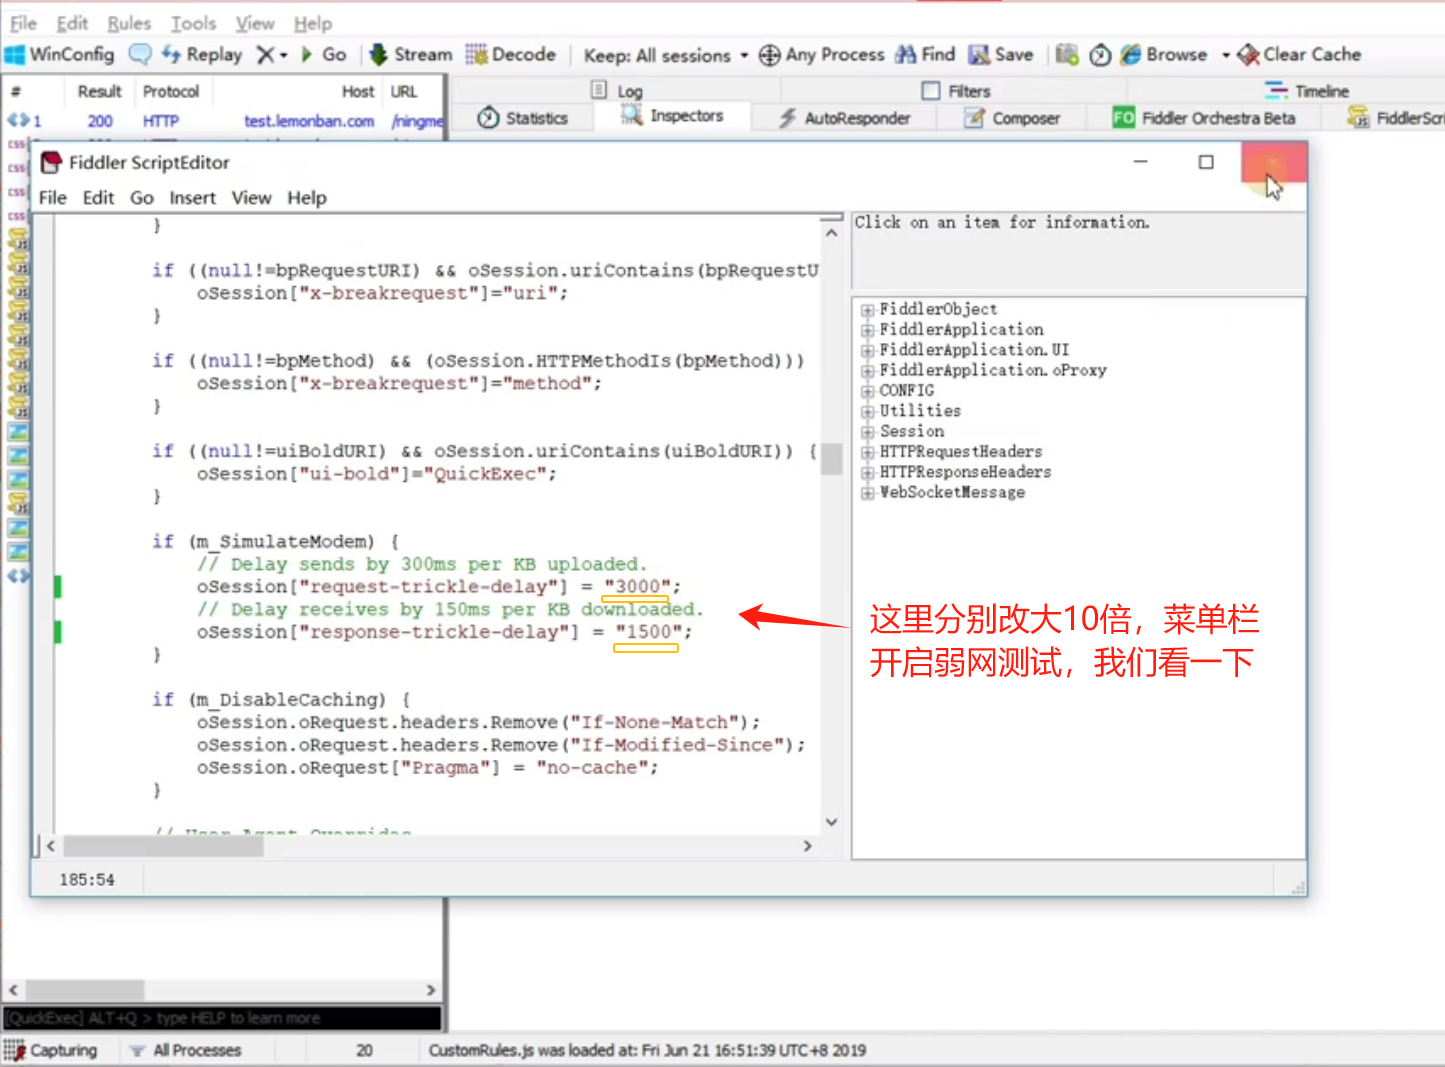Open the AutoResponder tab

point(845,118)
